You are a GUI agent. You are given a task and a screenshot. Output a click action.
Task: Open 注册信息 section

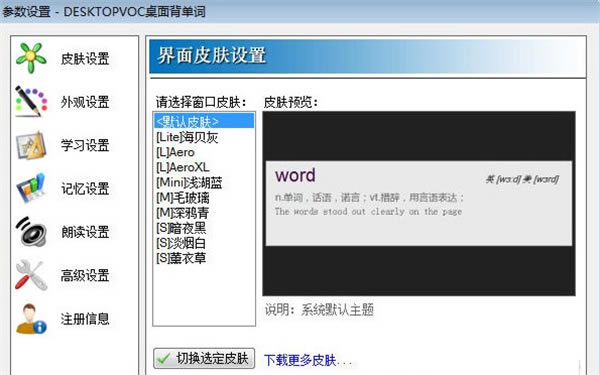pyautogui.click(x=85, y=319)
